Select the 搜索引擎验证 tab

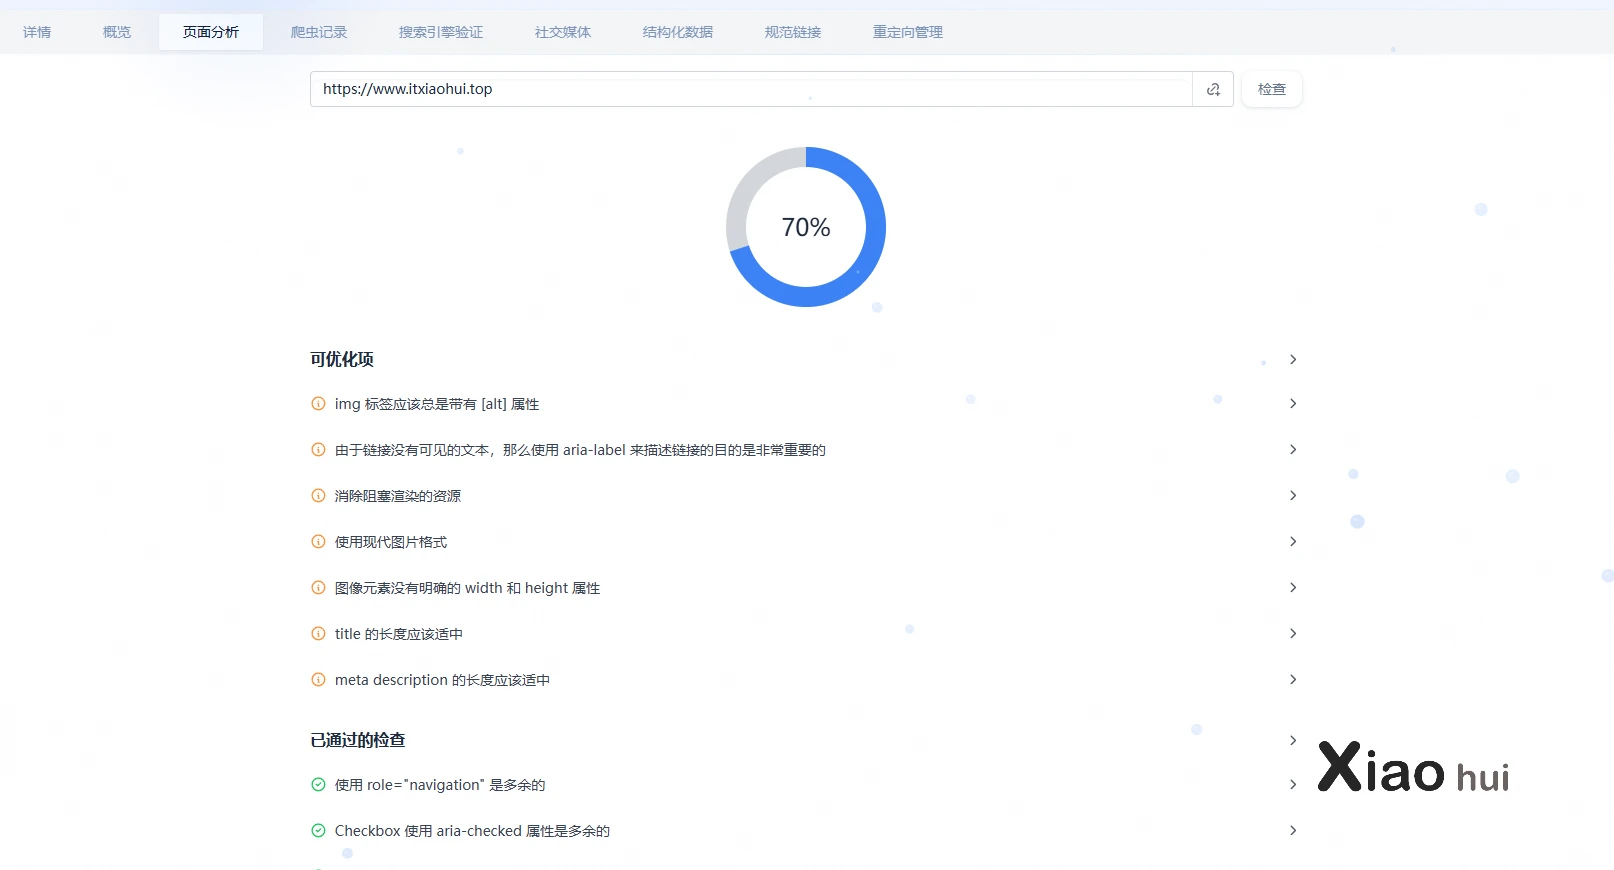pos(440,32)
